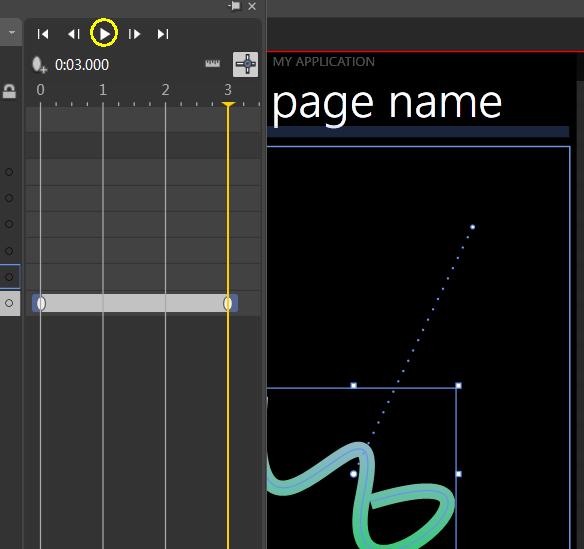
Task: Record a new keyframe
Action: 39,65
